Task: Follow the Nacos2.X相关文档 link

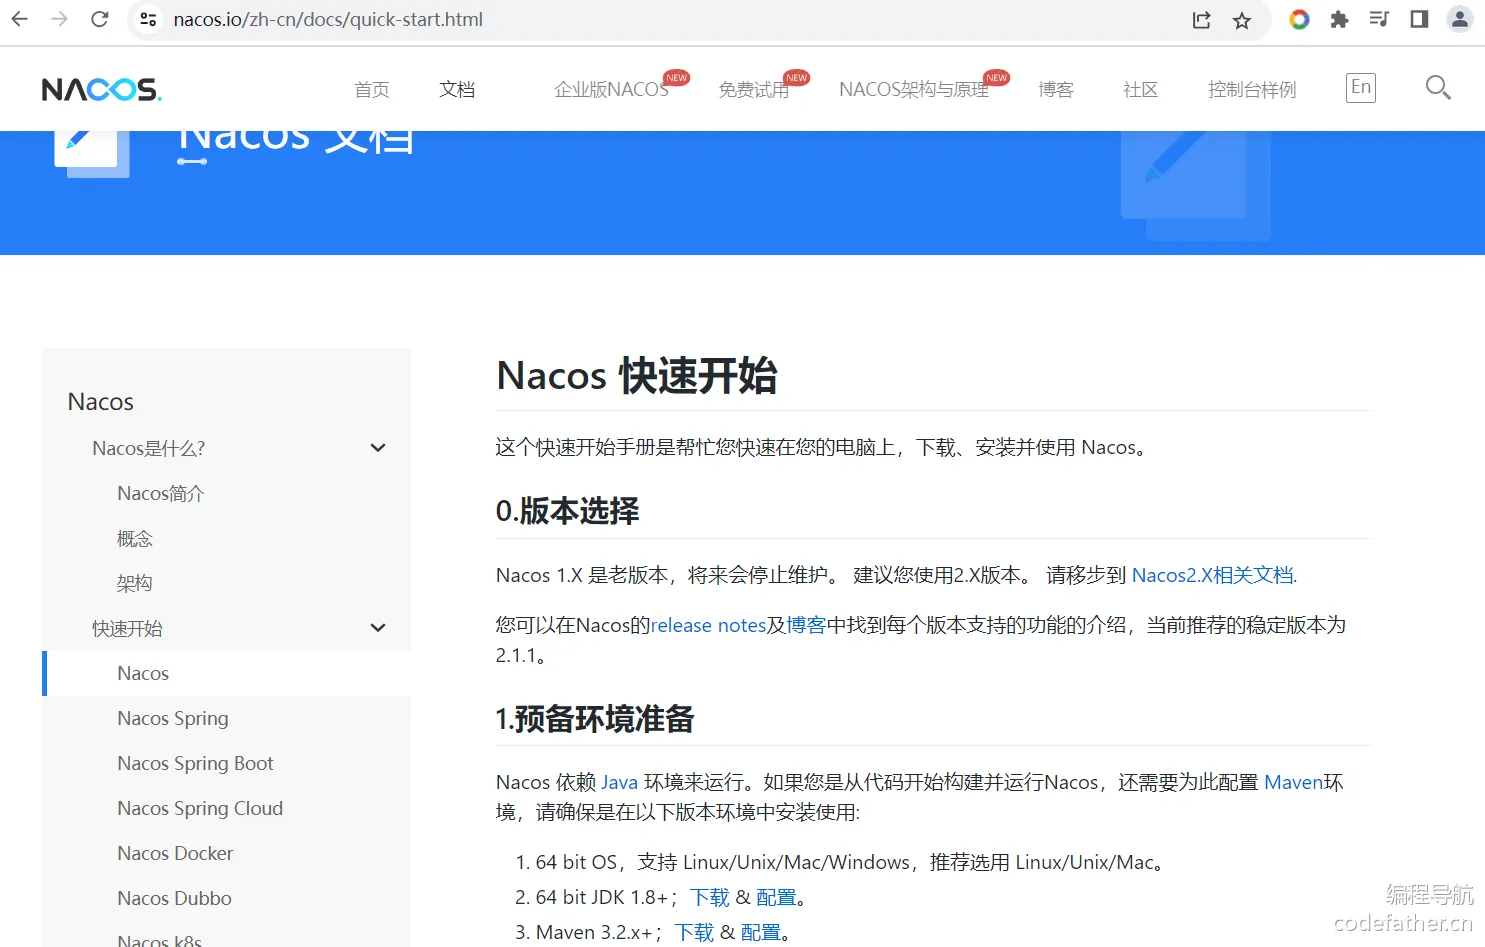Action: pos(1213,575)
